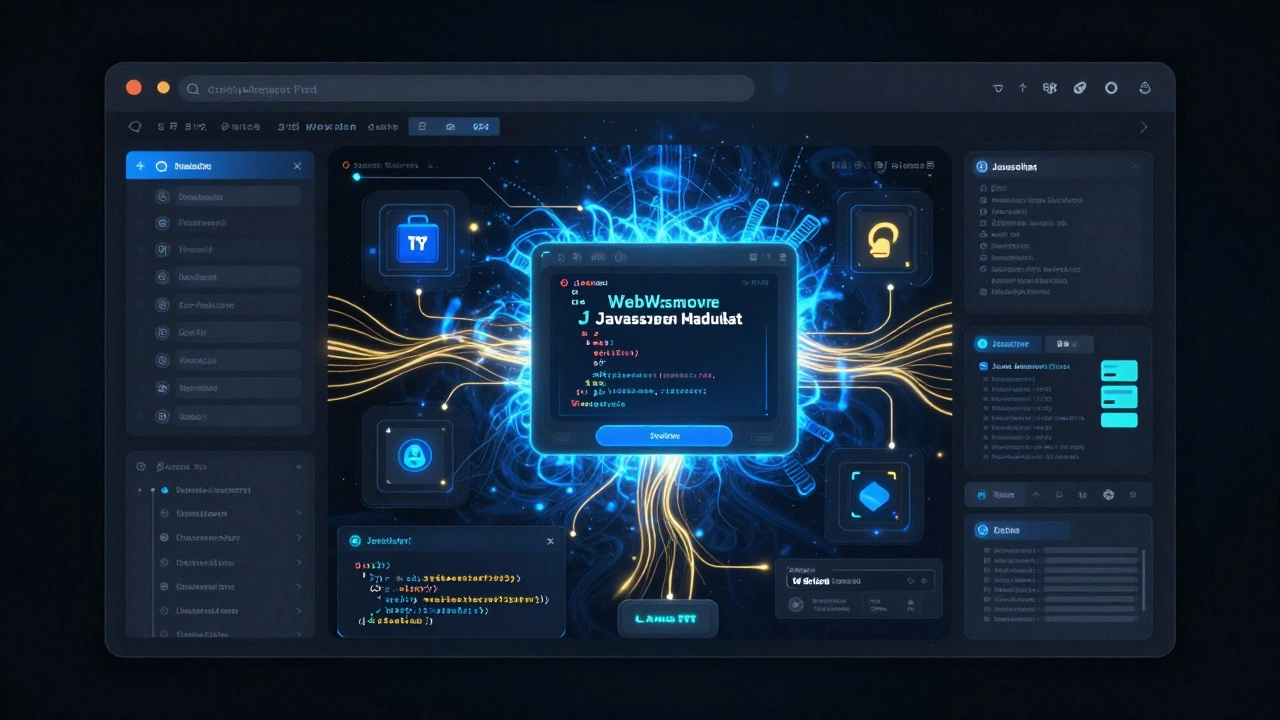1280x720 pixels.
Task: Click the magnifier icon in the search bar
Action: tap(193, 89)
